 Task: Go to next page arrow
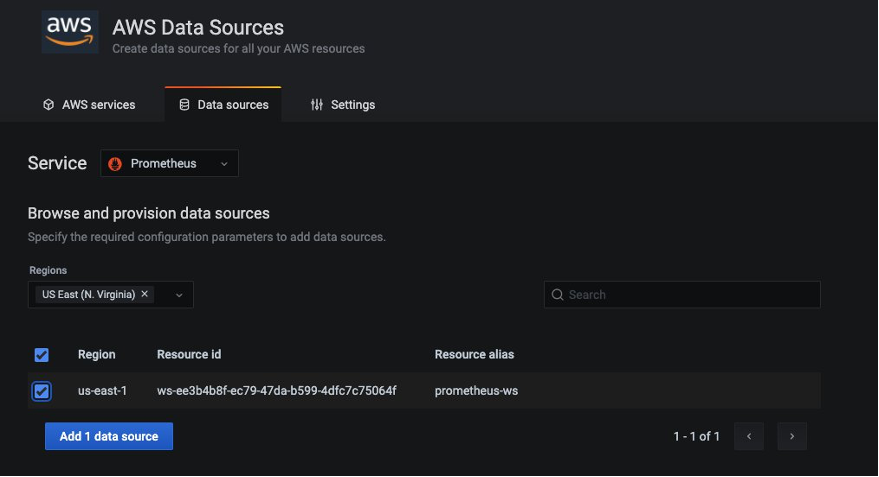click(792, 436)
